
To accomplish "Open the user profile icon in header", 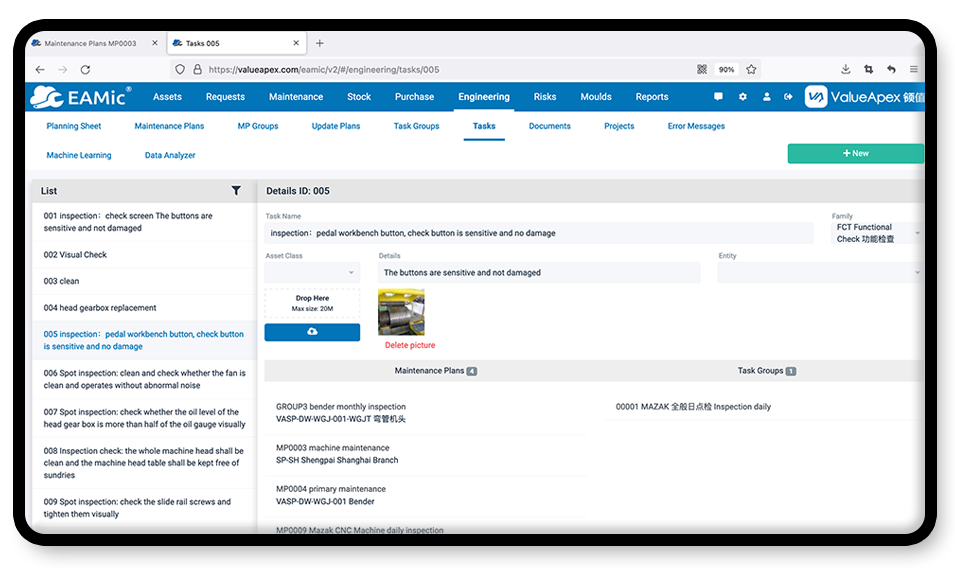I will pyautogui.click(x=766, y=97).
